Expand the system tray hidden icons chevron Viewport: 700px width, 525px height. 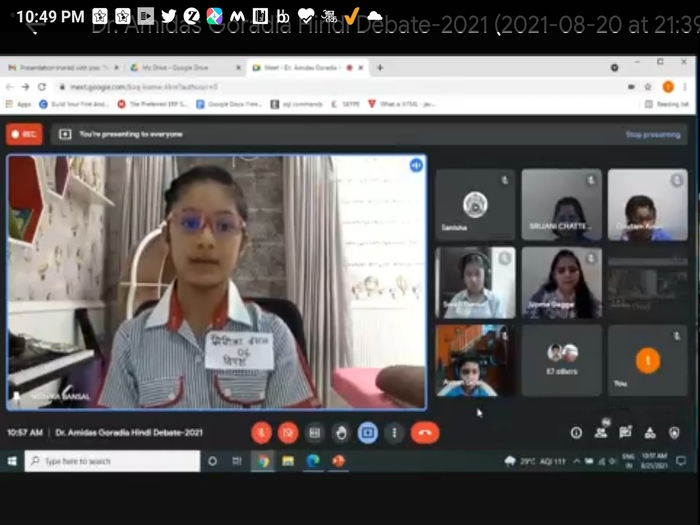pos(576,461)
